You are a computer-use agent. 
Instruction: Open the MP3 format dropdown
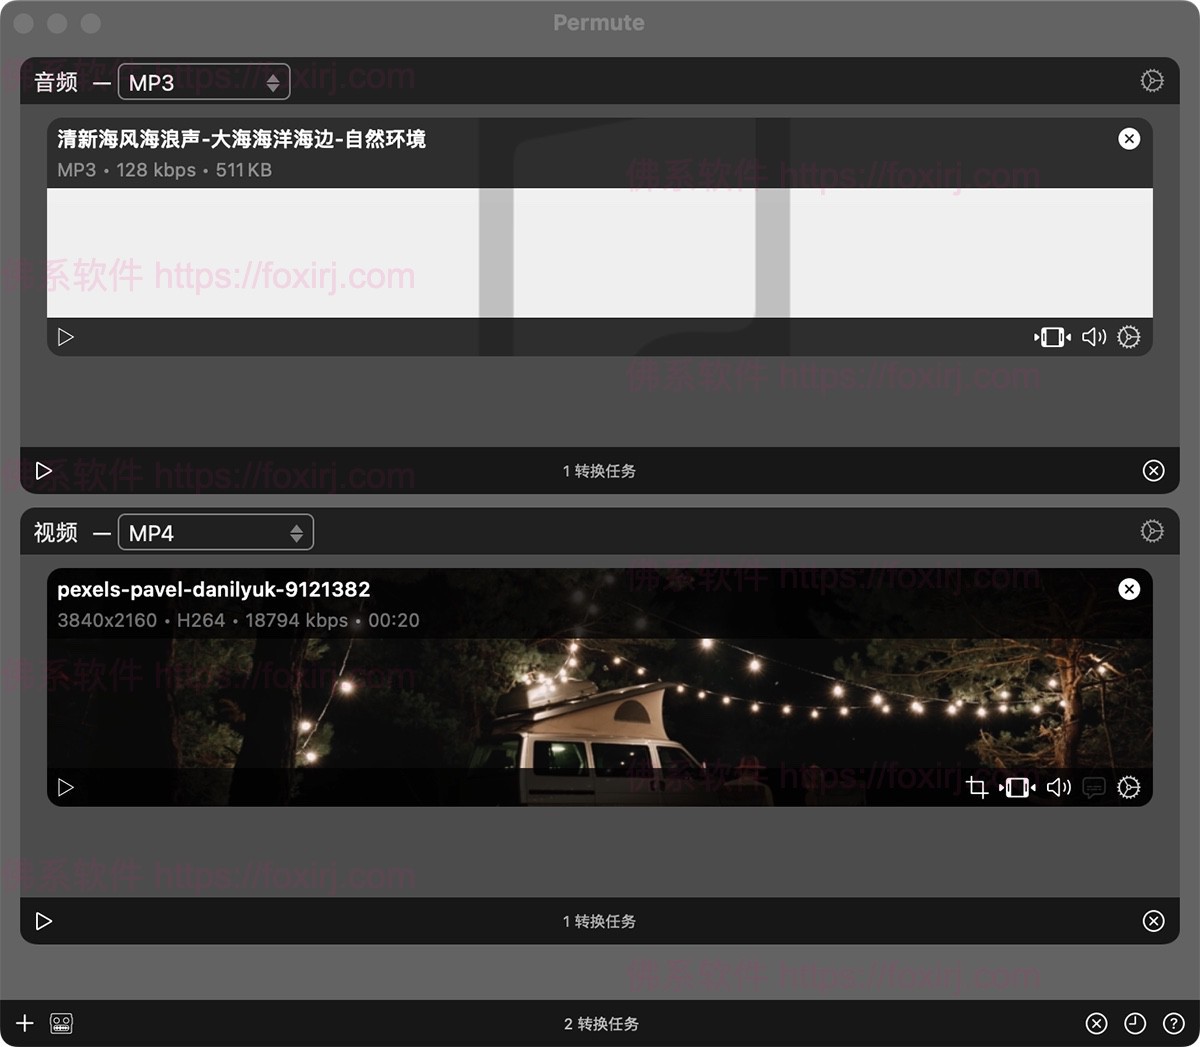point(203,81)
